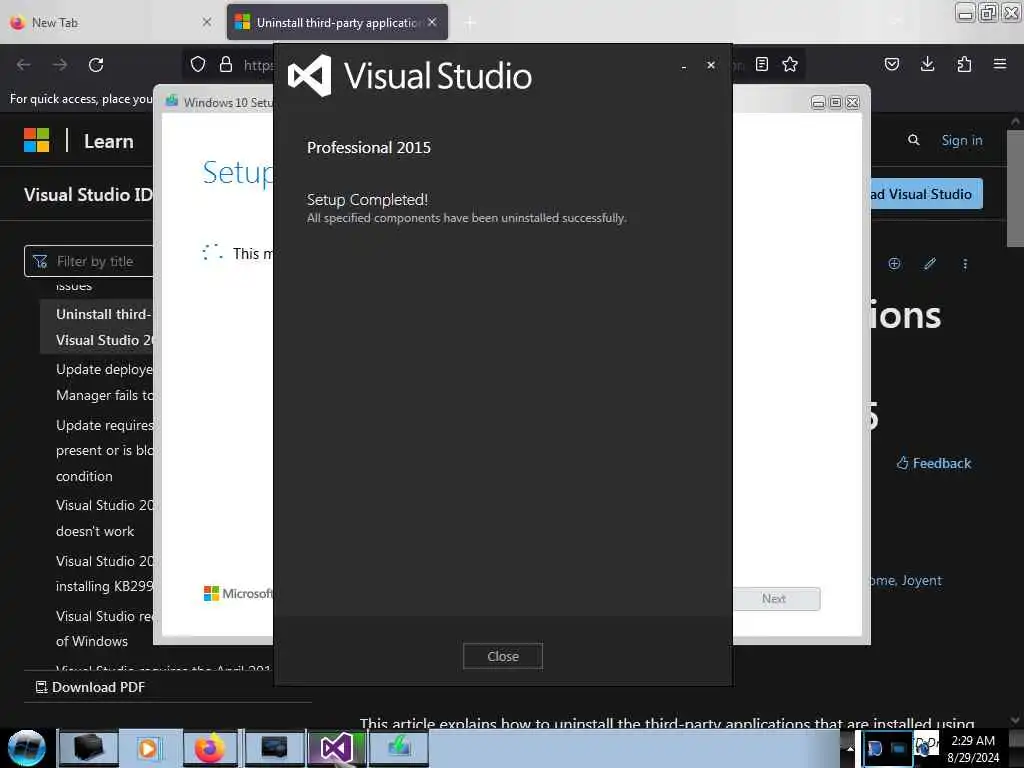This screenshot has height=768, width=1024.
Task: Open Update requires sidebar article
Action: [x=104, y=451]
